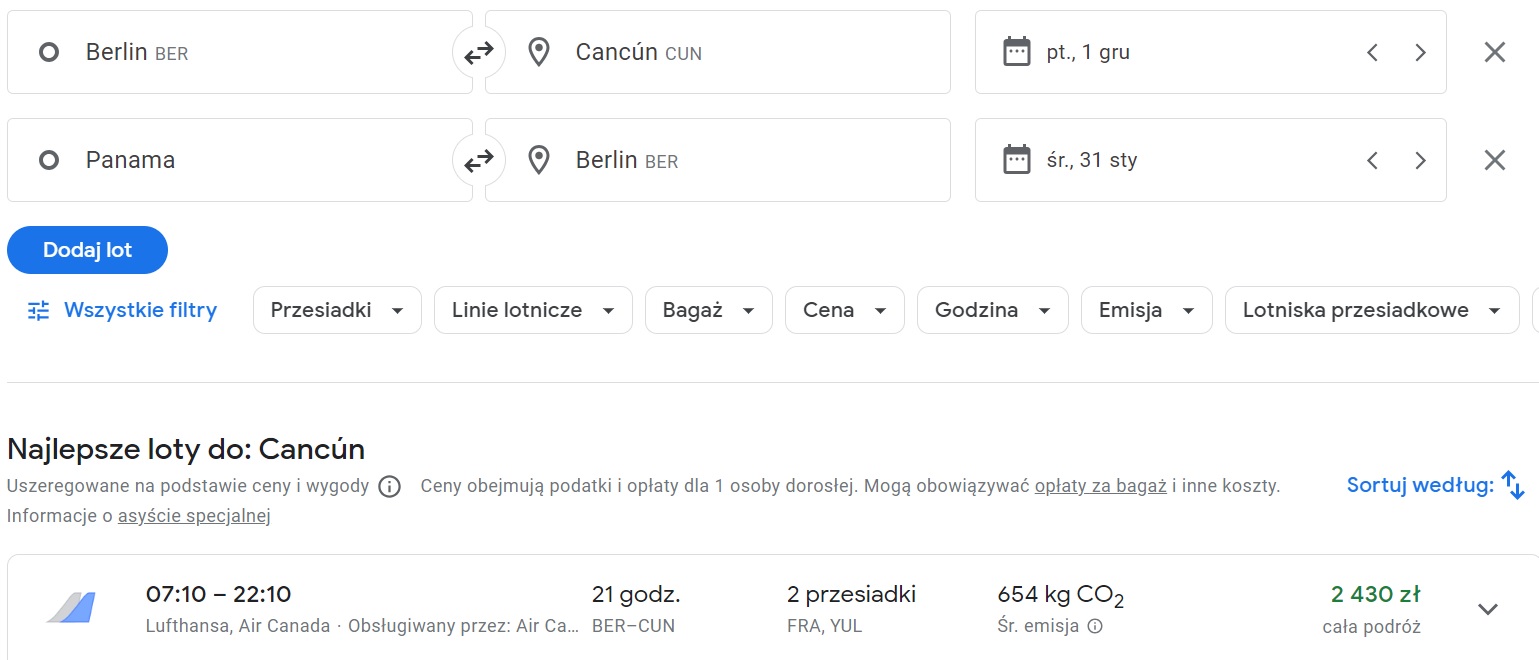Viewport: 1539px width, 660px height.
Task: Click the FRA, YUL layover airports text
Action: (825, 627)
